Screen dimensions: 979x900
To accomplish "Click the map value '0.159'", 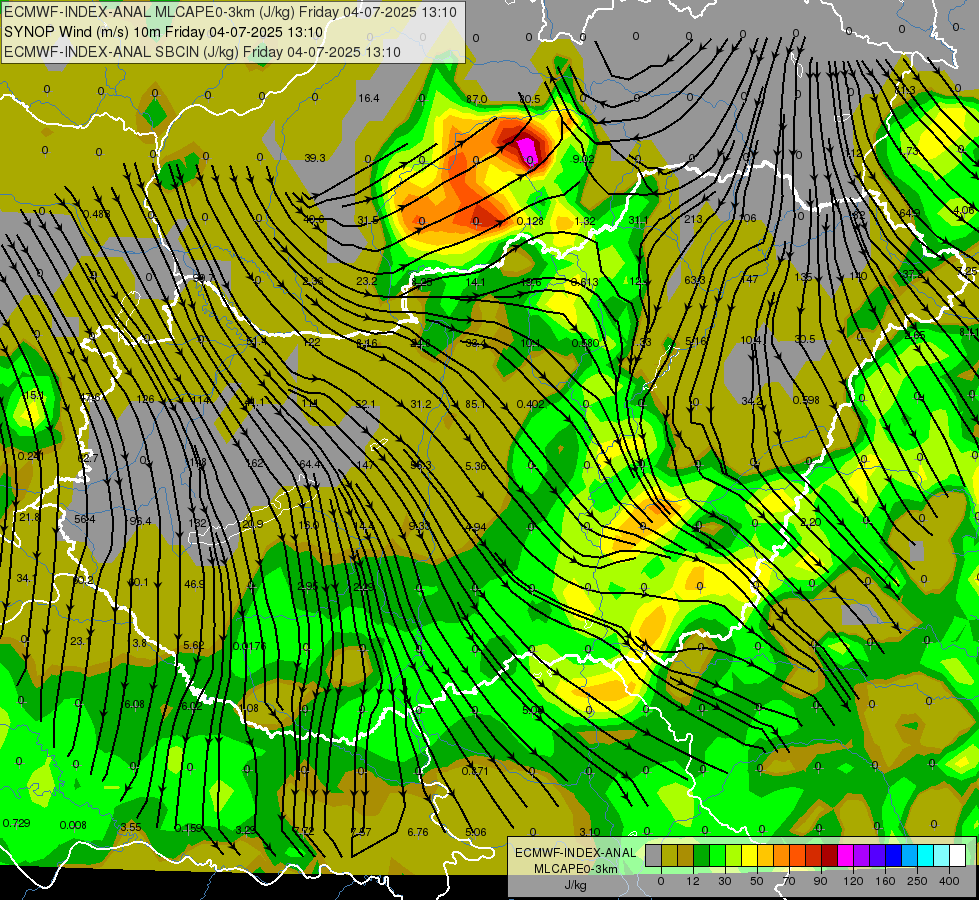I will (x=188, y=828).
